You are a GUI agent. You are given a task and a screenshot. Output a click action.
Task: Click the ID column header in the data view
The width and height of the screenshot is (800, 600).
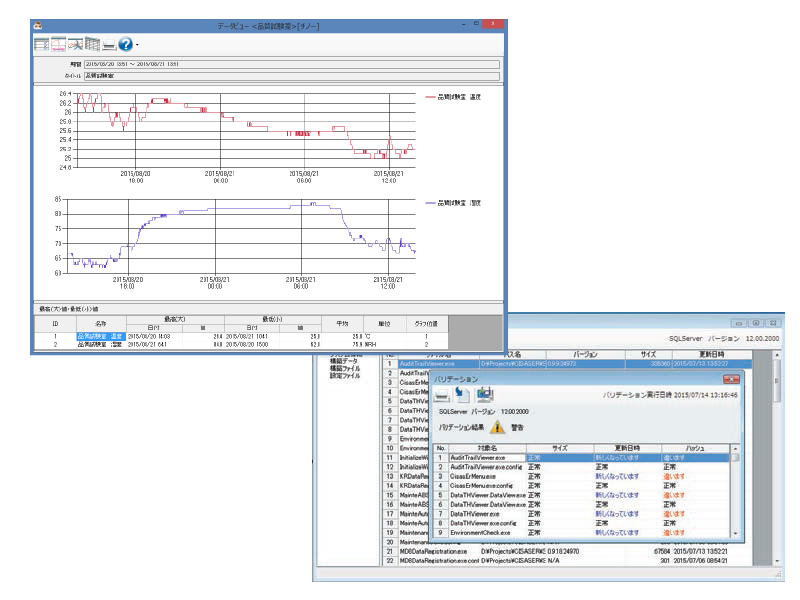55,323
